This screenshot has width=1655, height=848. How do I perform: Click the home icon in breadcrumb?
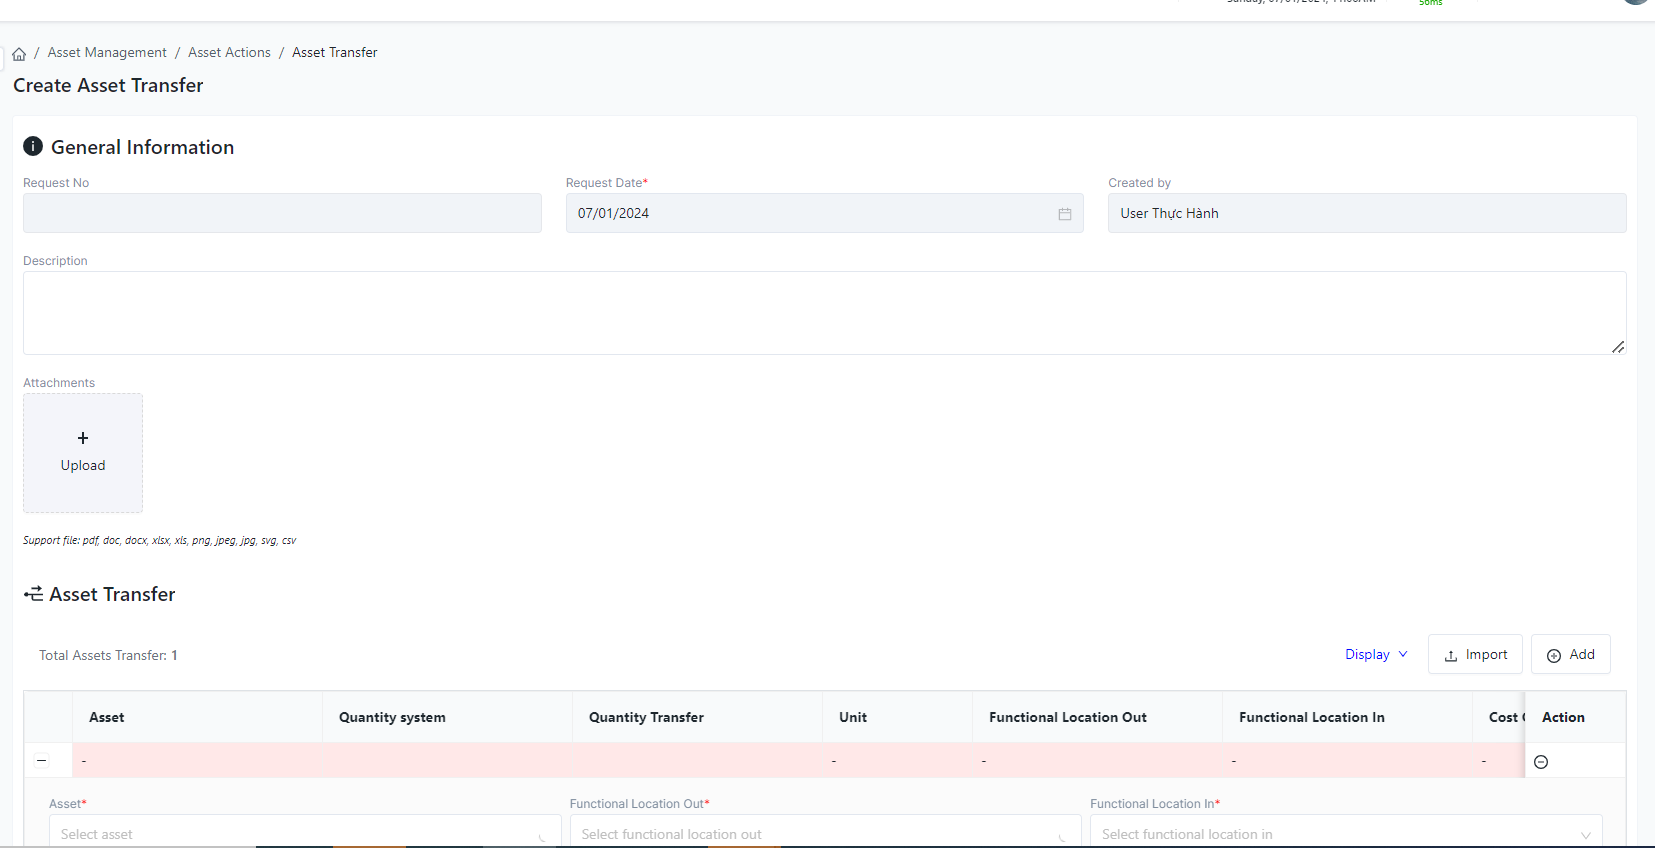pos(19,54)
